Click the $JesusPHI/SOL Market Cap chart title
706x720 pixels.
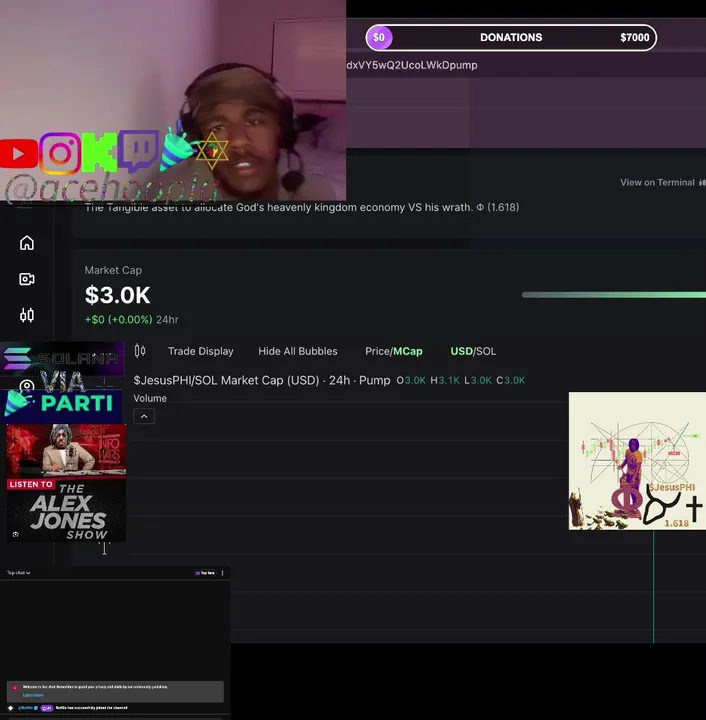262,380
